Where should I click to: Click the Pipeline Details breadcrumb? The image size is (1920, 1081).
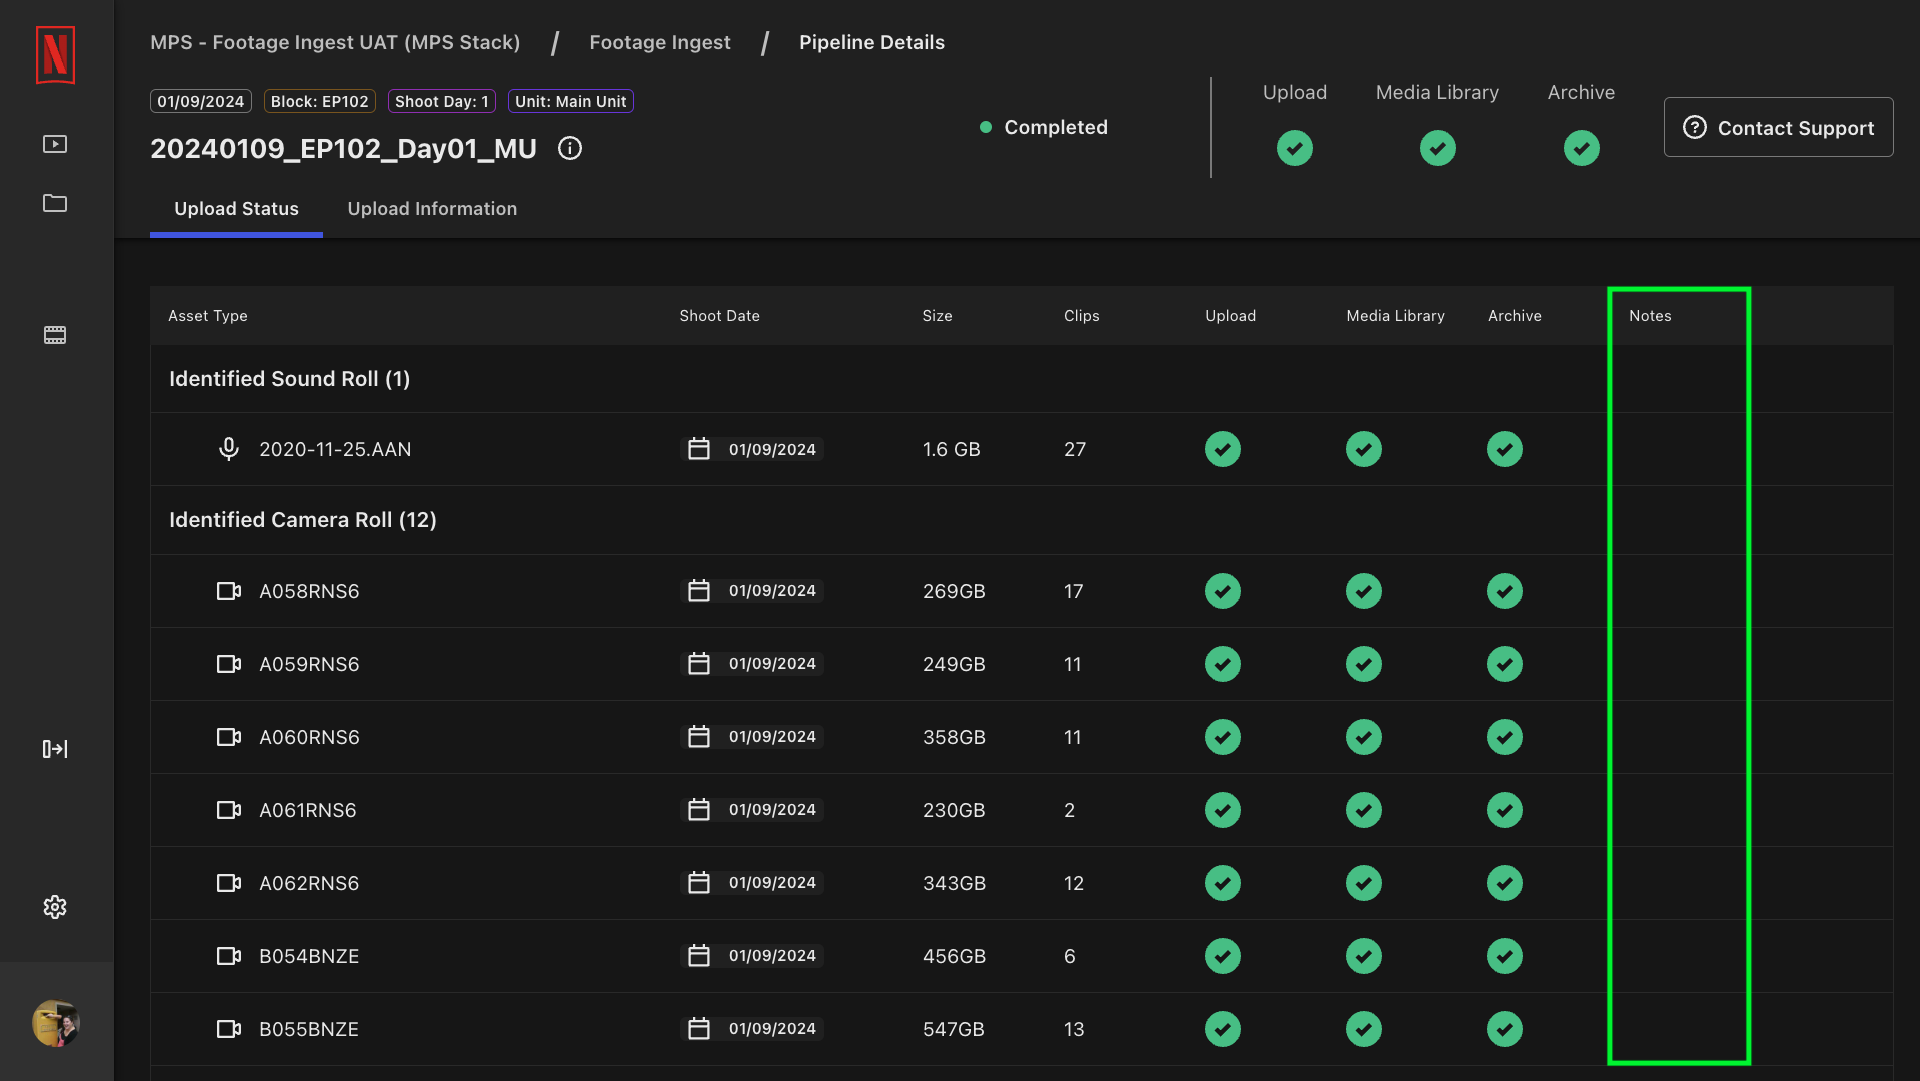[872, 42]
